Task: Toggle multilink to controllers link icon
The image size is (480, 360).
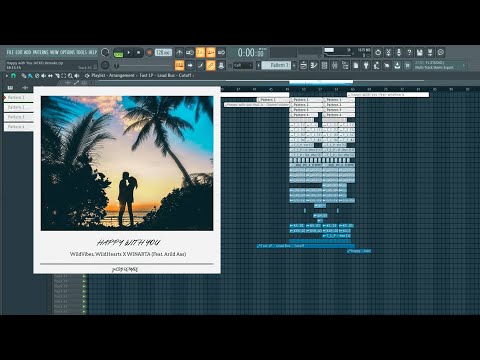Action: (x=211, y=65)
